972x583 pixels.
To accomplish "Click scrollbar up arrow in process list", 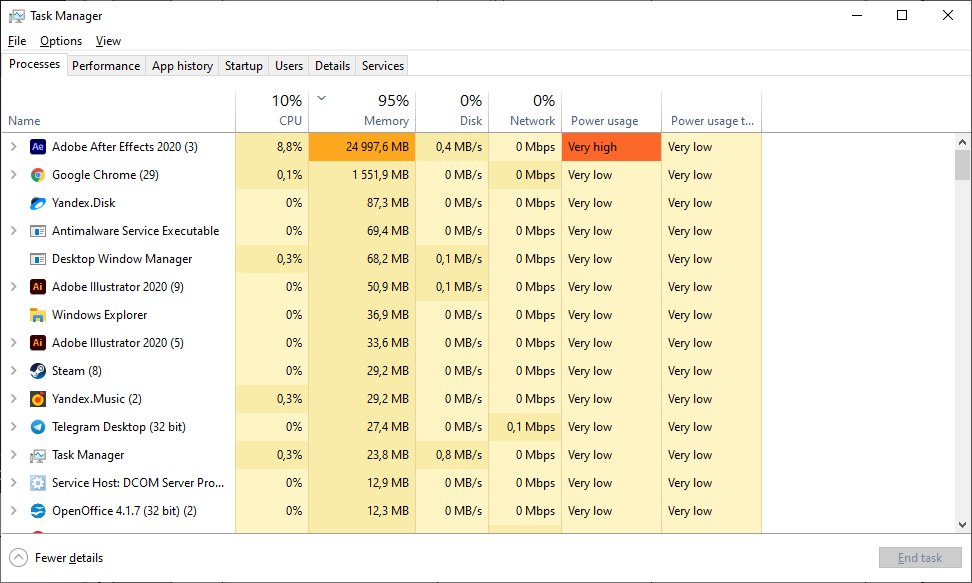I will point(962,142).
